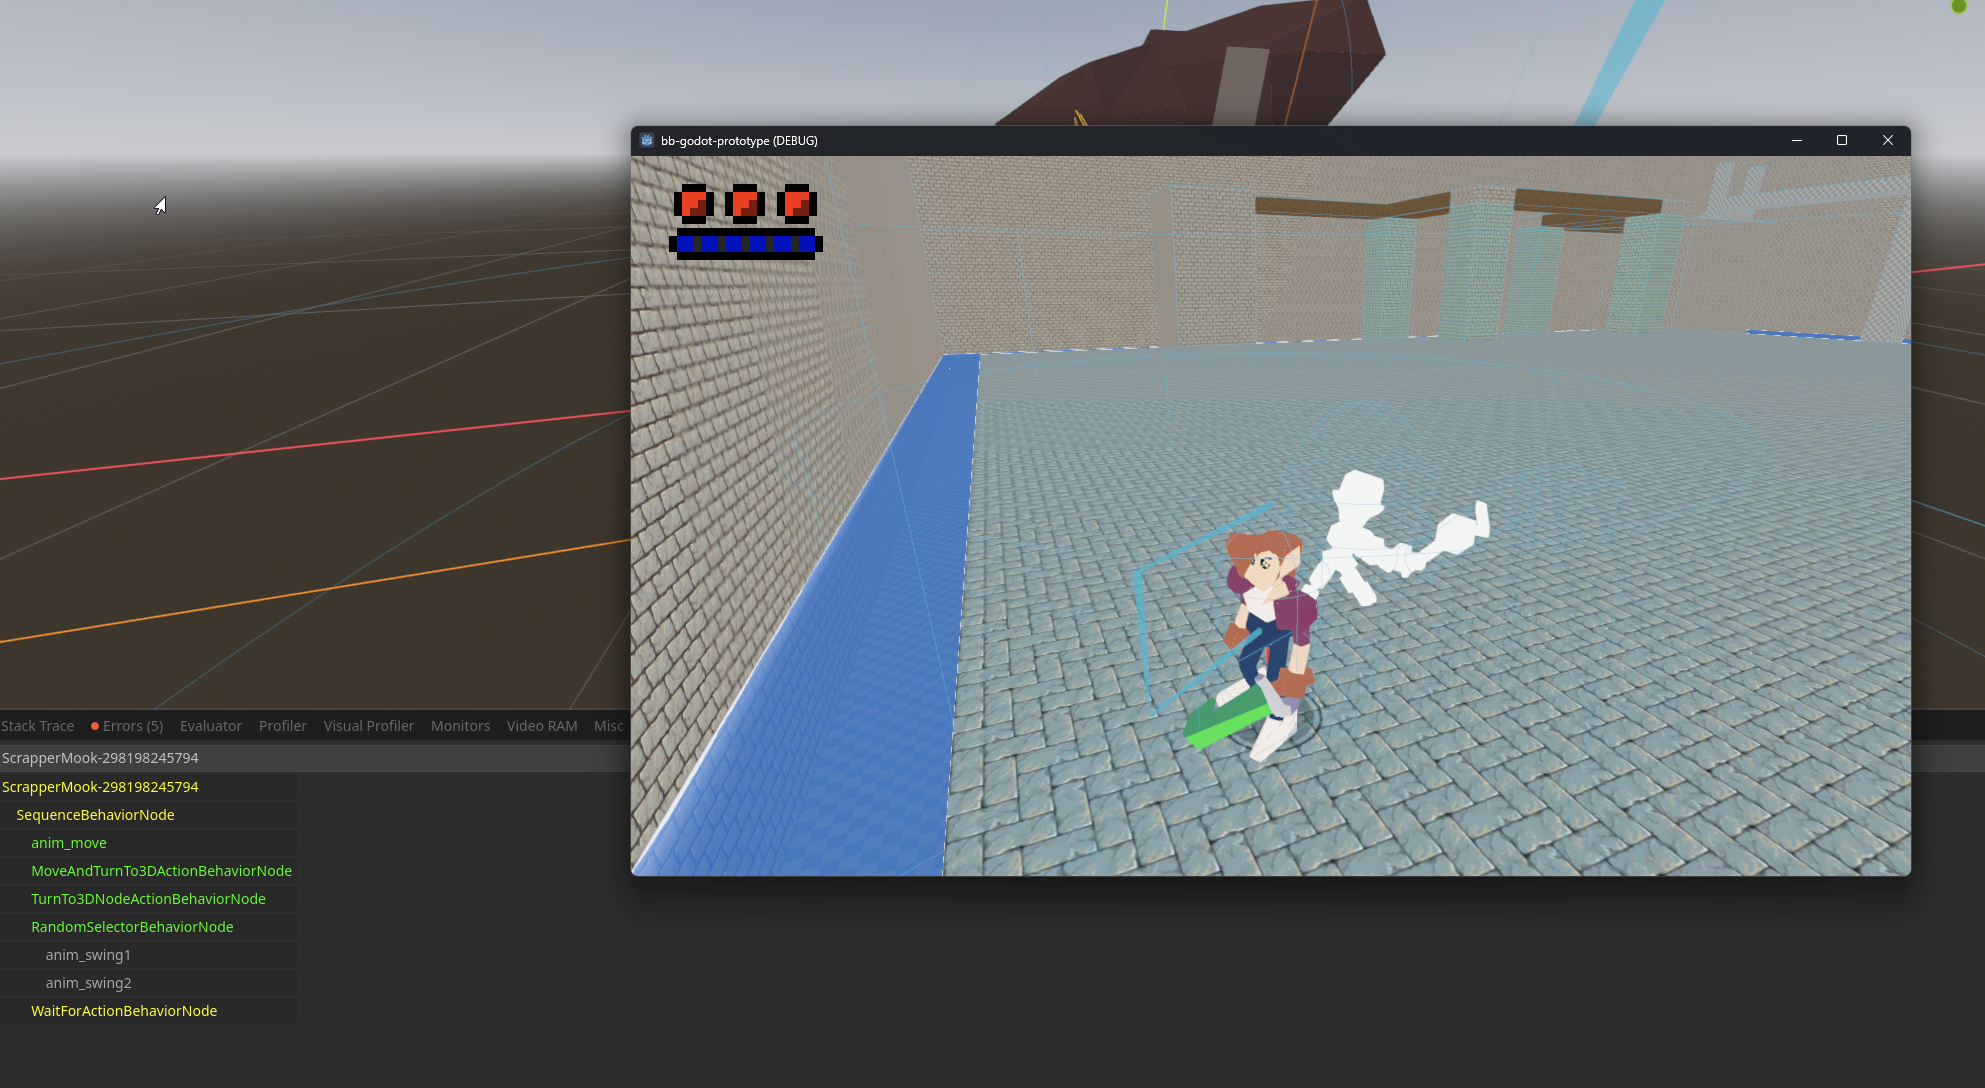Image resolution: width=1985 pixels, height=1088 pixels.
Task: Click the third red health gem icon
Action: coord(797,203)
